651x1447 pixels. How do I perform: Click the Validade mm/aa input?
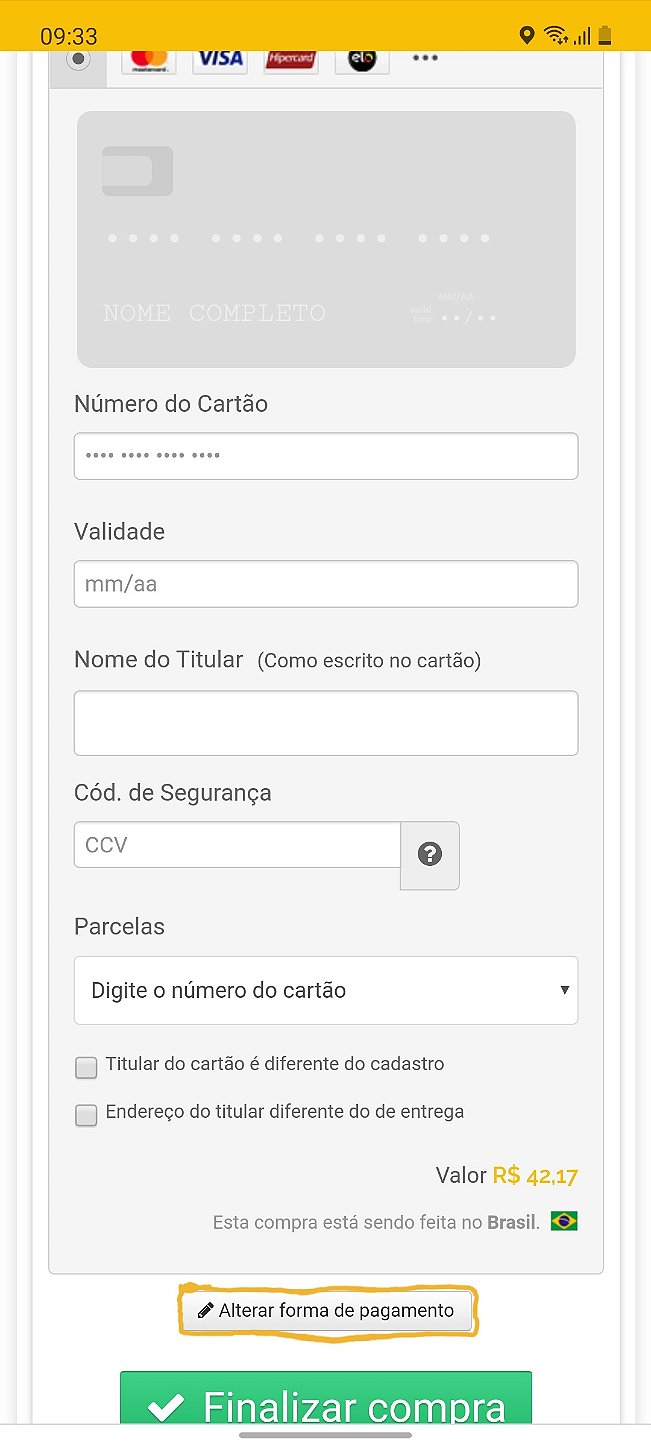coord(326,584)
